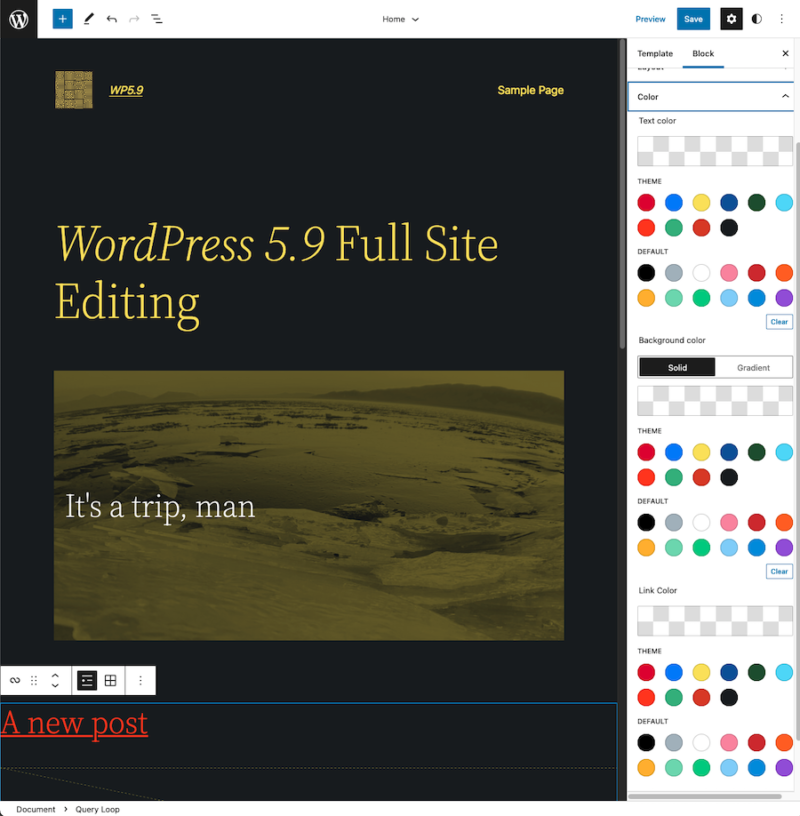Open the List View icon
This screenshot has width=800, height=816.
157,19
